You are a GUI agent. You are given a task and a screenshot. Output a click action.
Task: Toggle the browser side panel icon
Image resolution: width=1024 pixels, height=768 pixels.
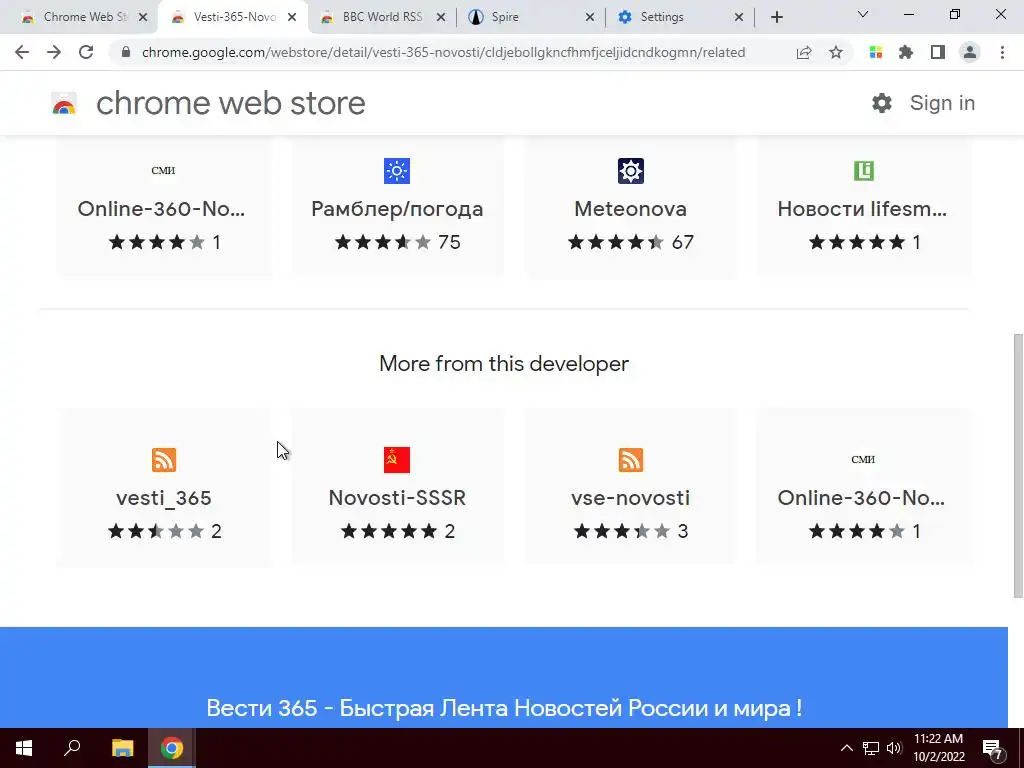click(x=938, y=52)
